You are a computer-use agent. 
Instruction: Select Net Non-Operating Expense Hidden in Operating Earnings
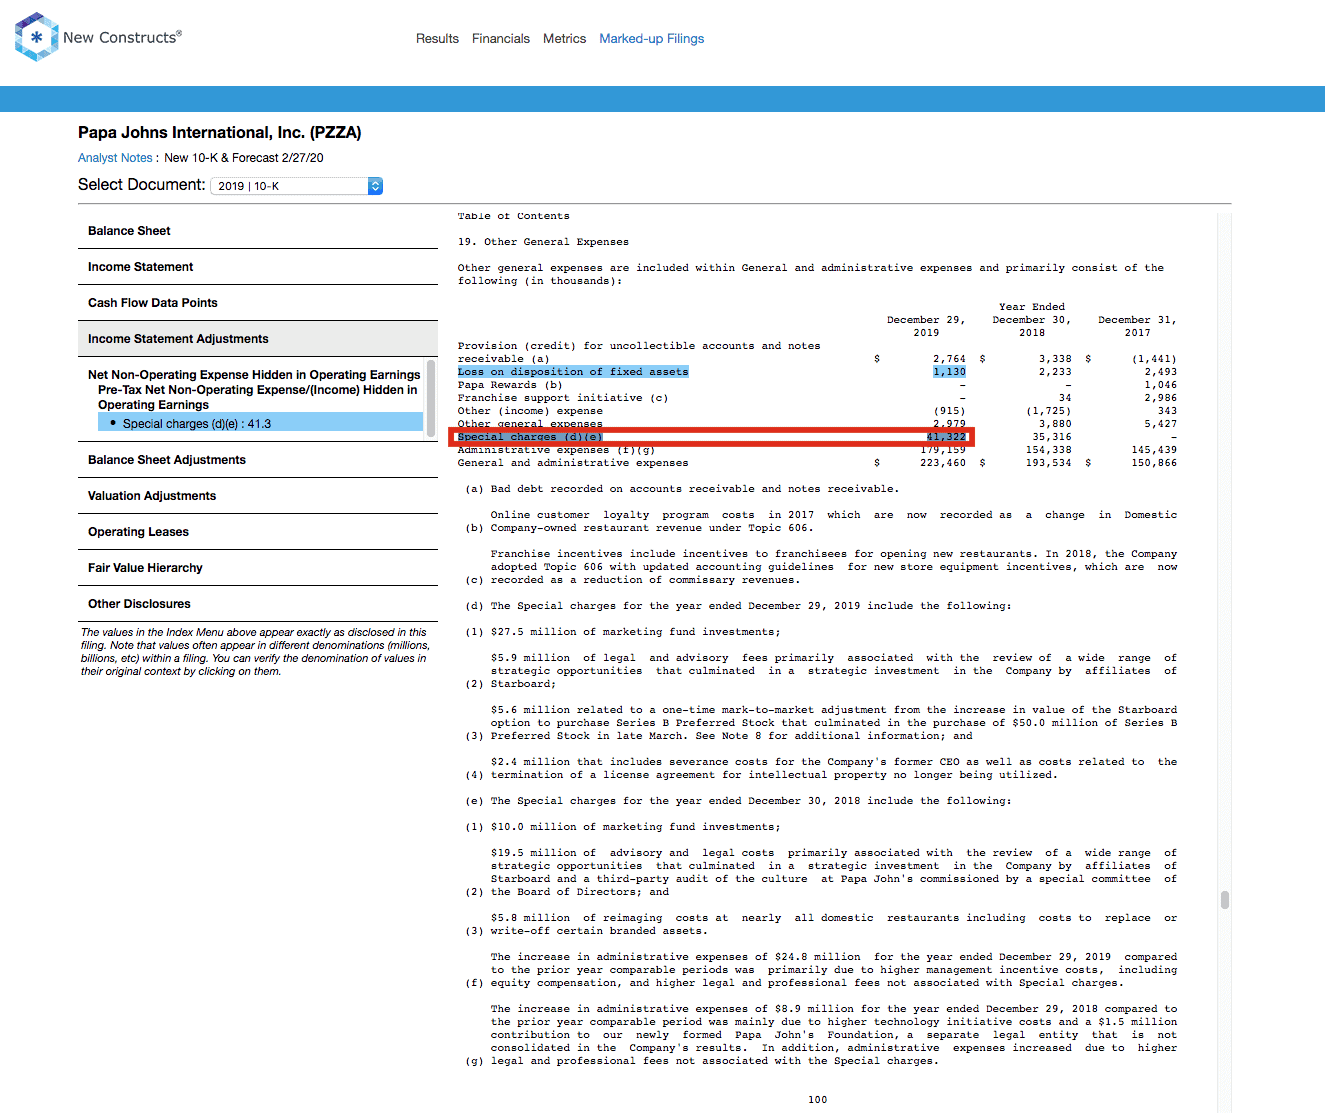pyautogui.click(x=254, y=375)
